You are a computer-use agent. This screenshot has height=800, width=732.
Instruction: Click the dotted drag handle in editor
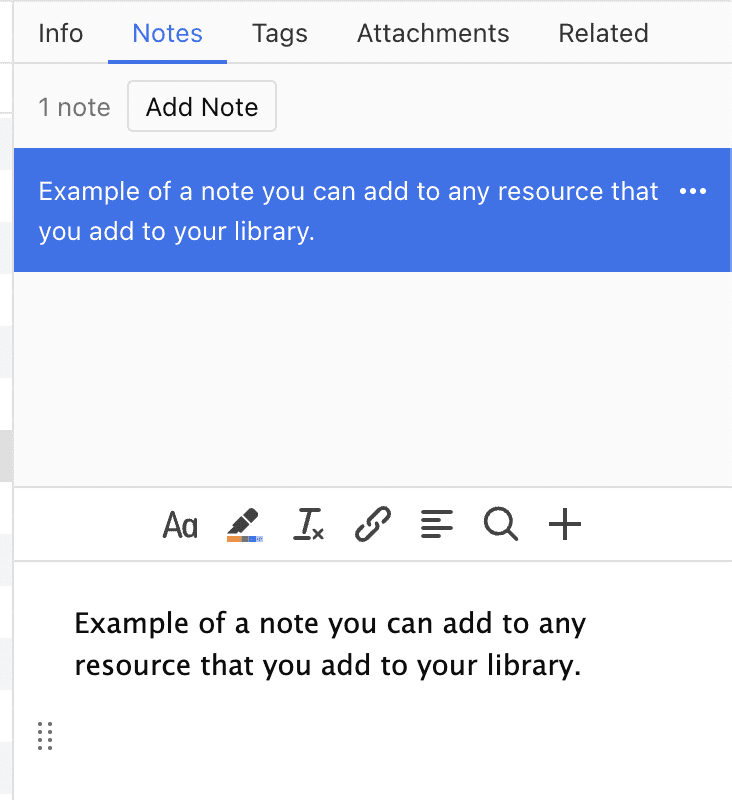pos(45,736)
